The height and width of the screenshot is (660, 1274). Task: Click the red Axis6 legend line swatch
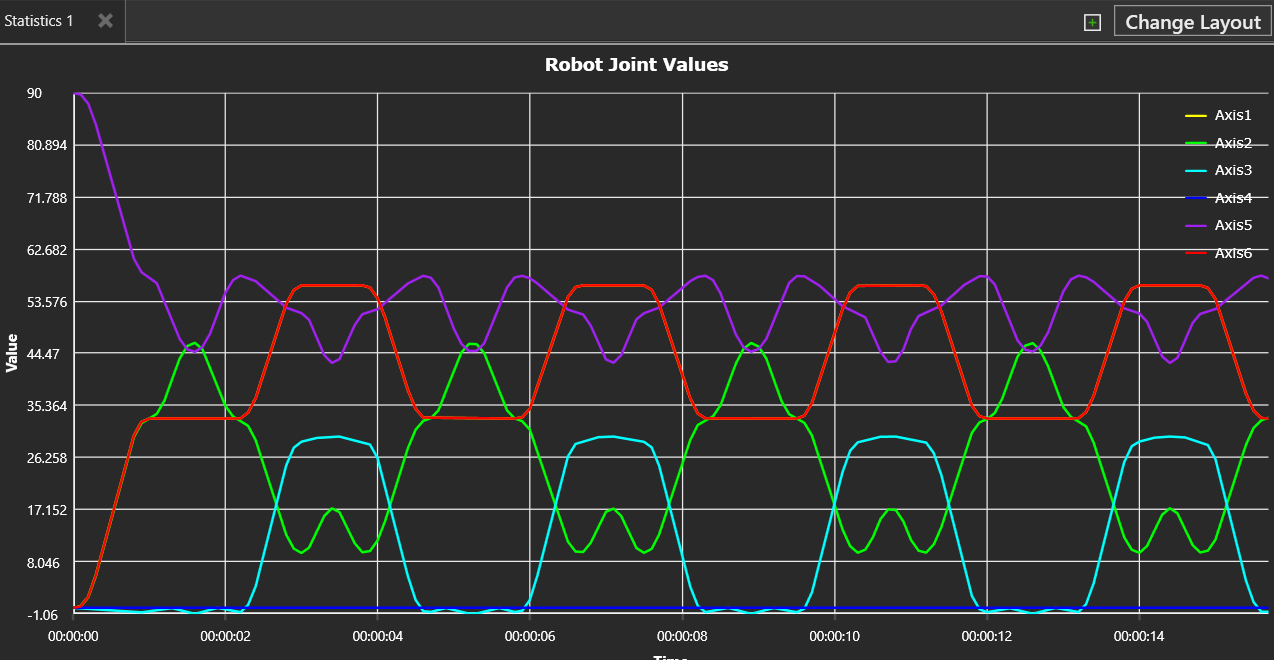point(1195,254)
